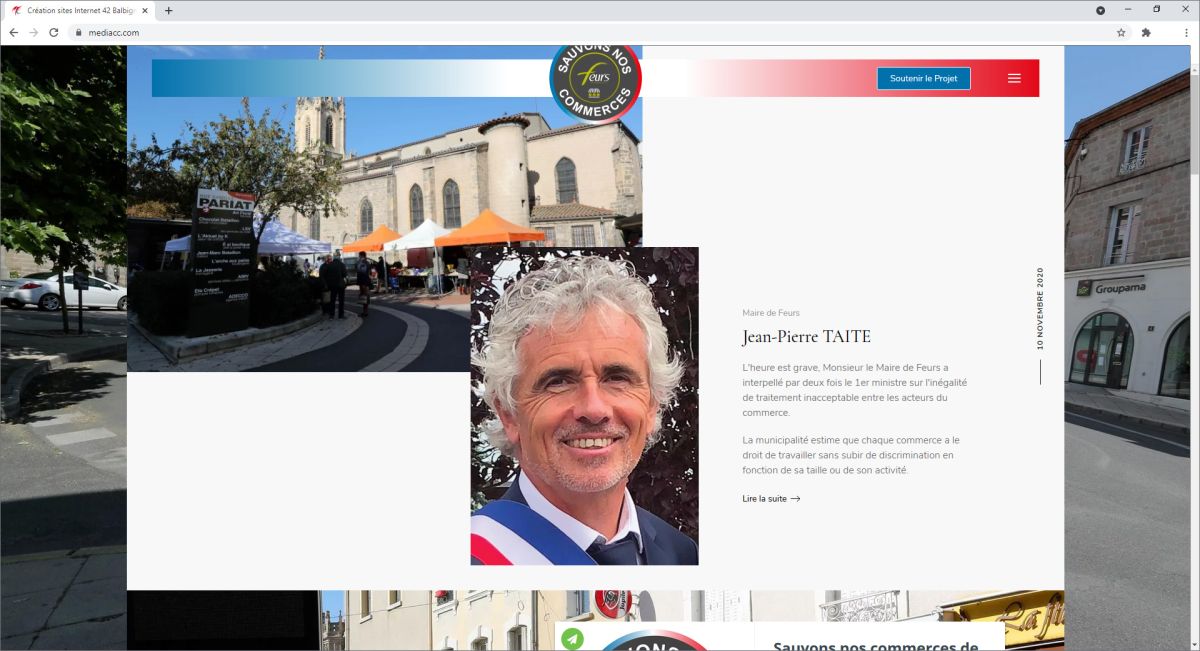
Task: Open the extensions puzzle icon
Action: (1146, 32)
